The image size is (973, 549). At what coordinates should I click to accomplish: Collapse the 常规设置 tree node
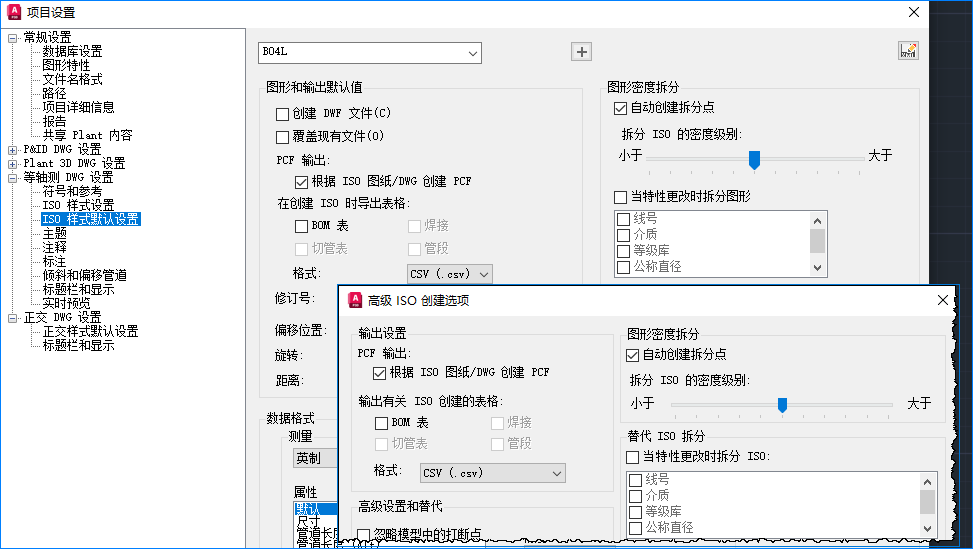coord(12,38)
